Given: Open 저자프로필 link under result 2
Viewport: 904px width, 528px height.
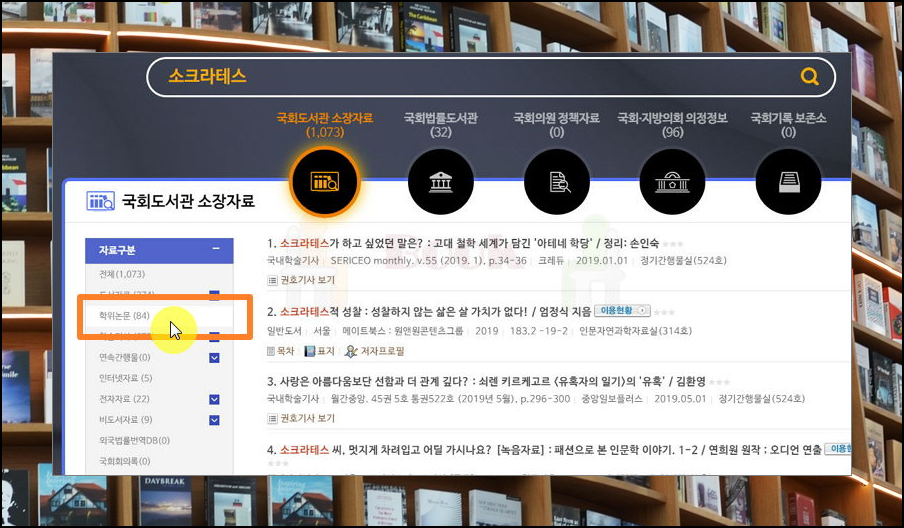Looking at the screenshot, I should coord(383,351).
